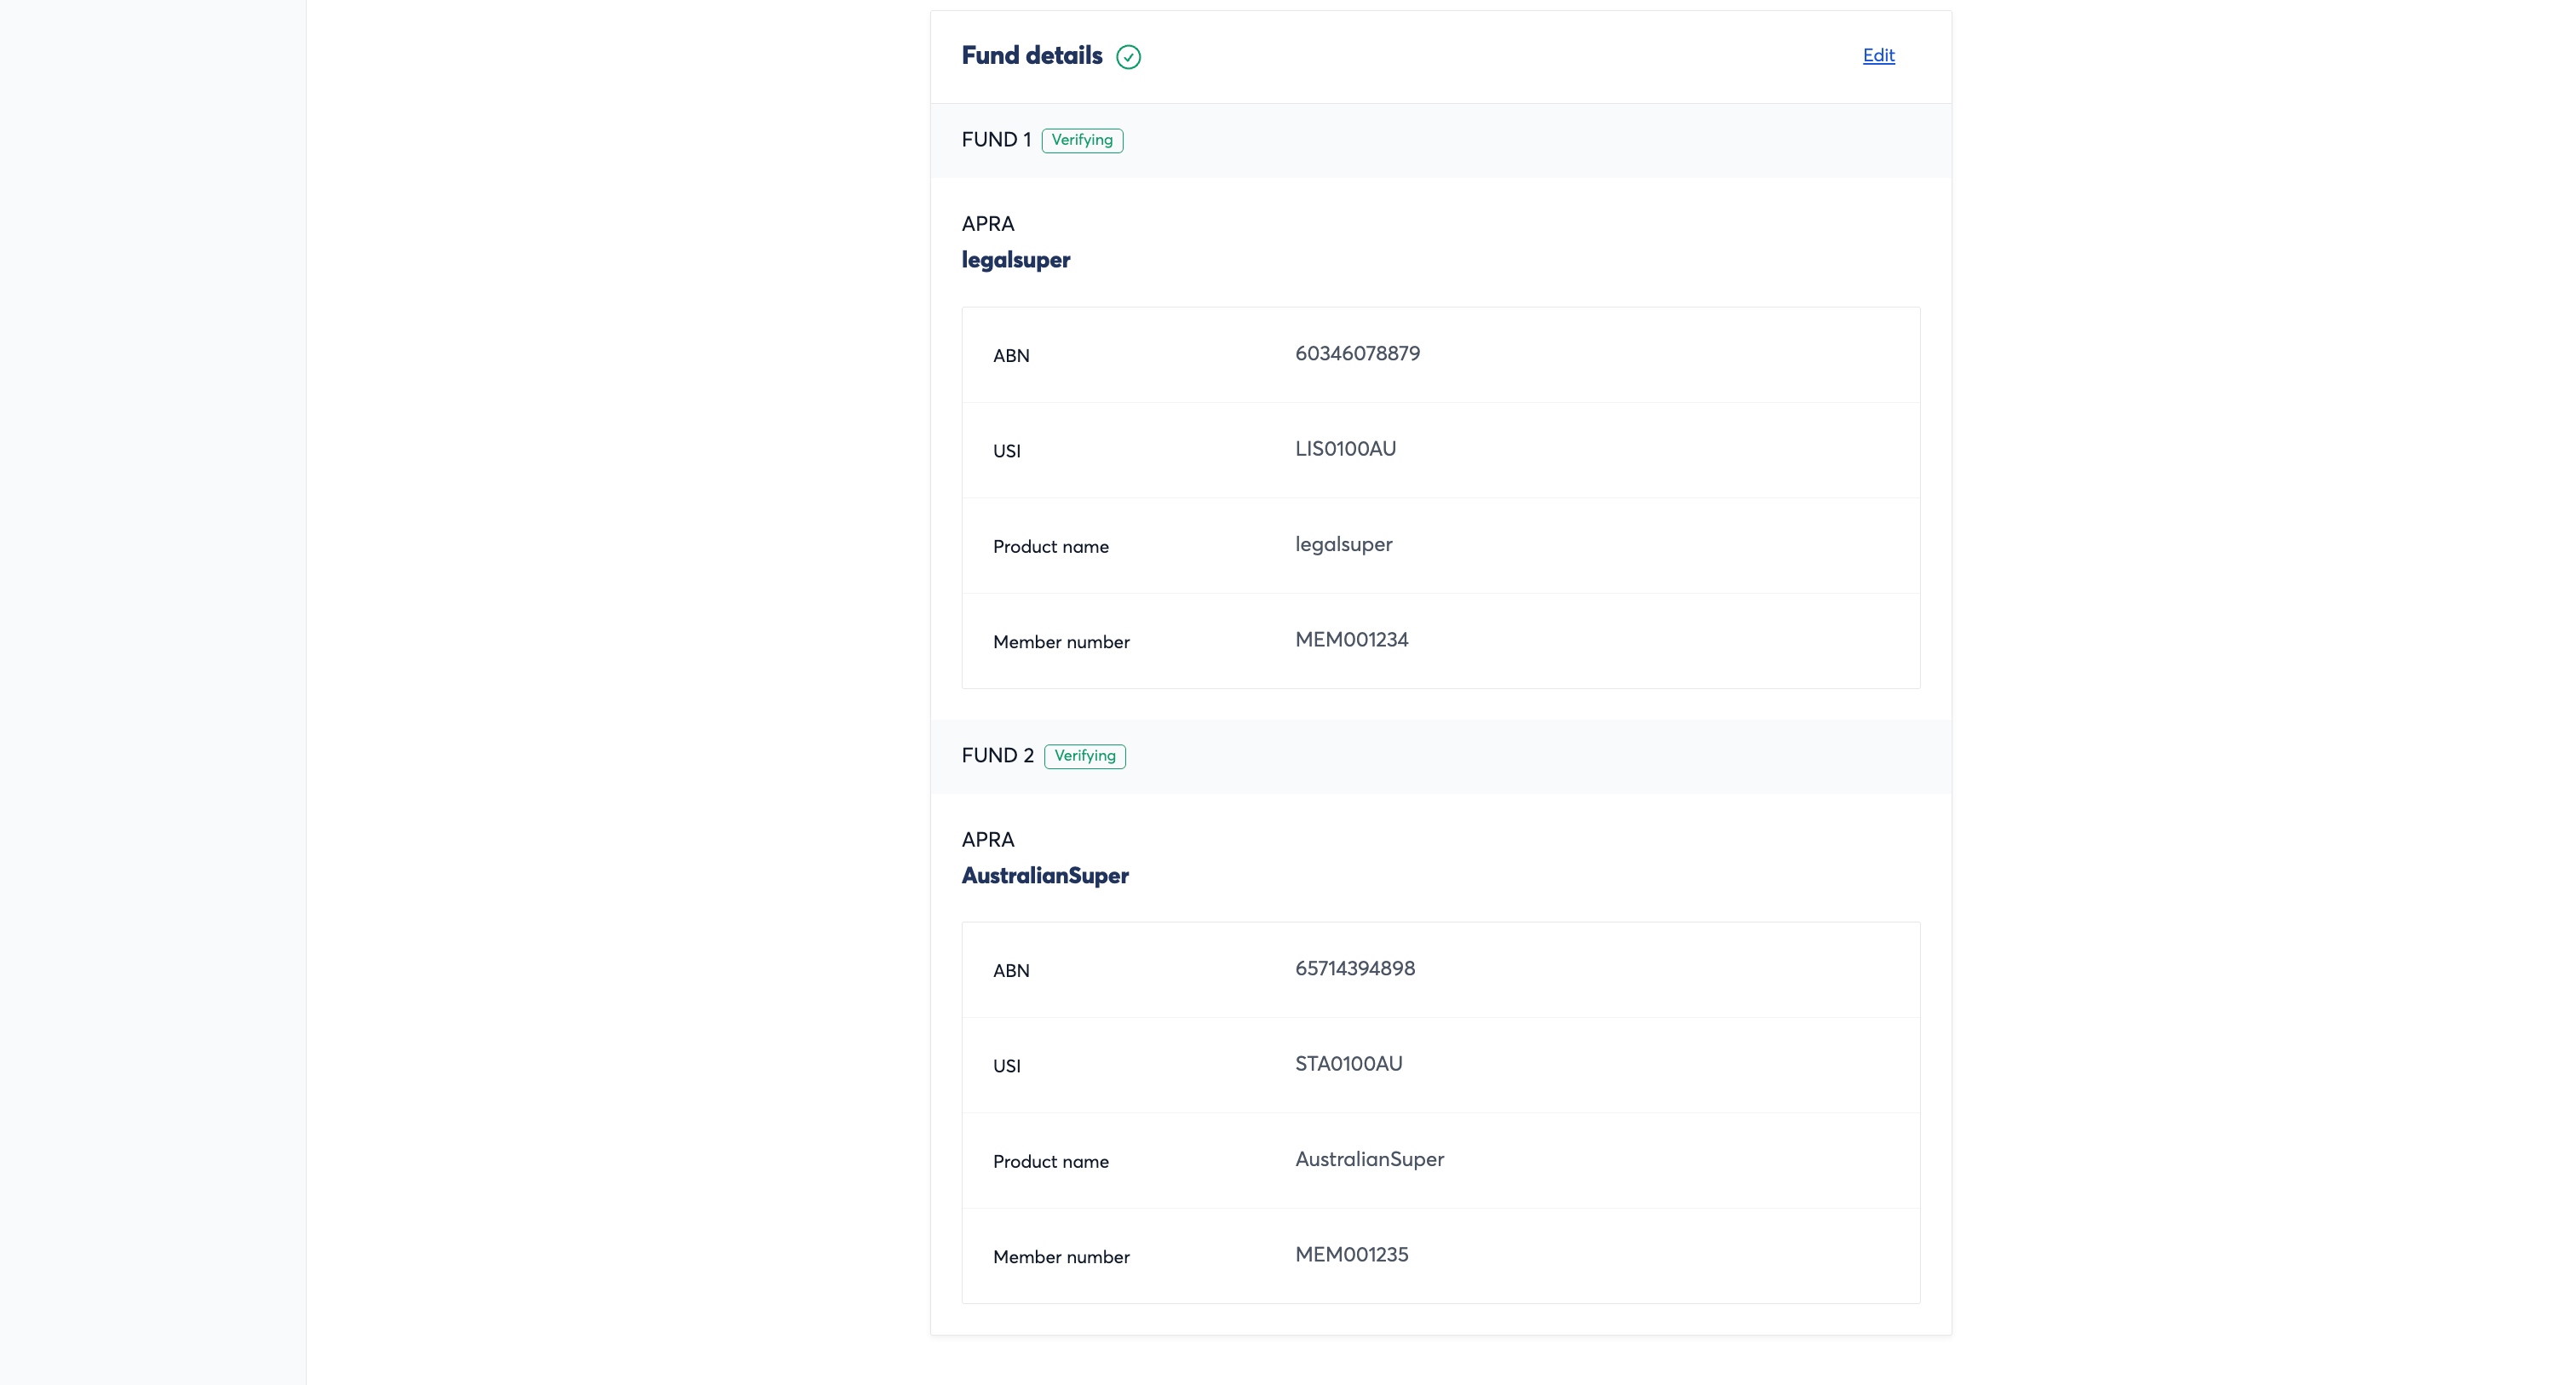The width and height of the screenshot is (2576, 1385).
Task: Click the APRA label above AustralianSuper
Action: click(988, 840)
